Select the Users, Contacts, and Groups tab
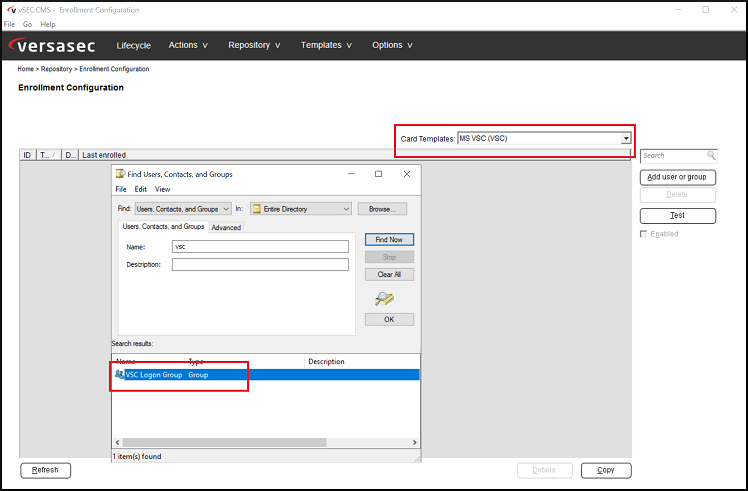The width and height of the screenshot is (748, 491). [164, 226]
